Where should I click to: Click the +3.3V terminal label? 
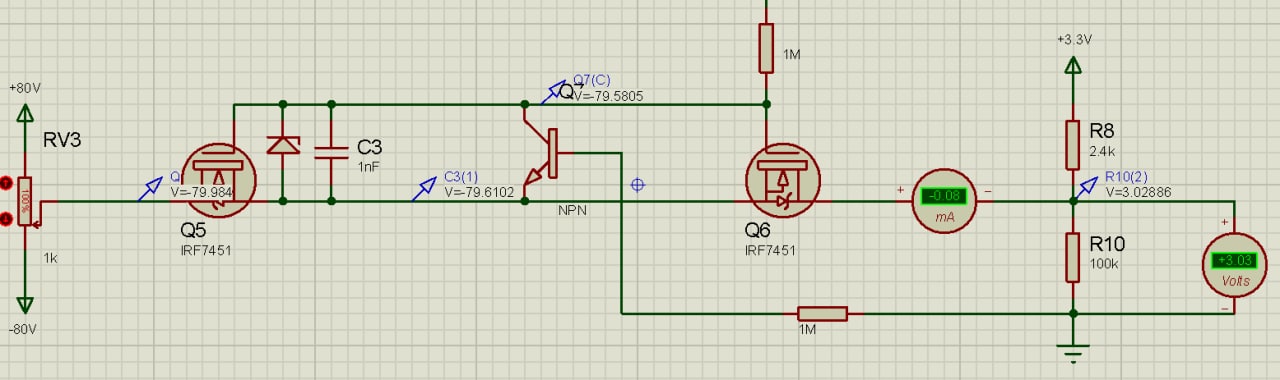[x=1074, y=40]
